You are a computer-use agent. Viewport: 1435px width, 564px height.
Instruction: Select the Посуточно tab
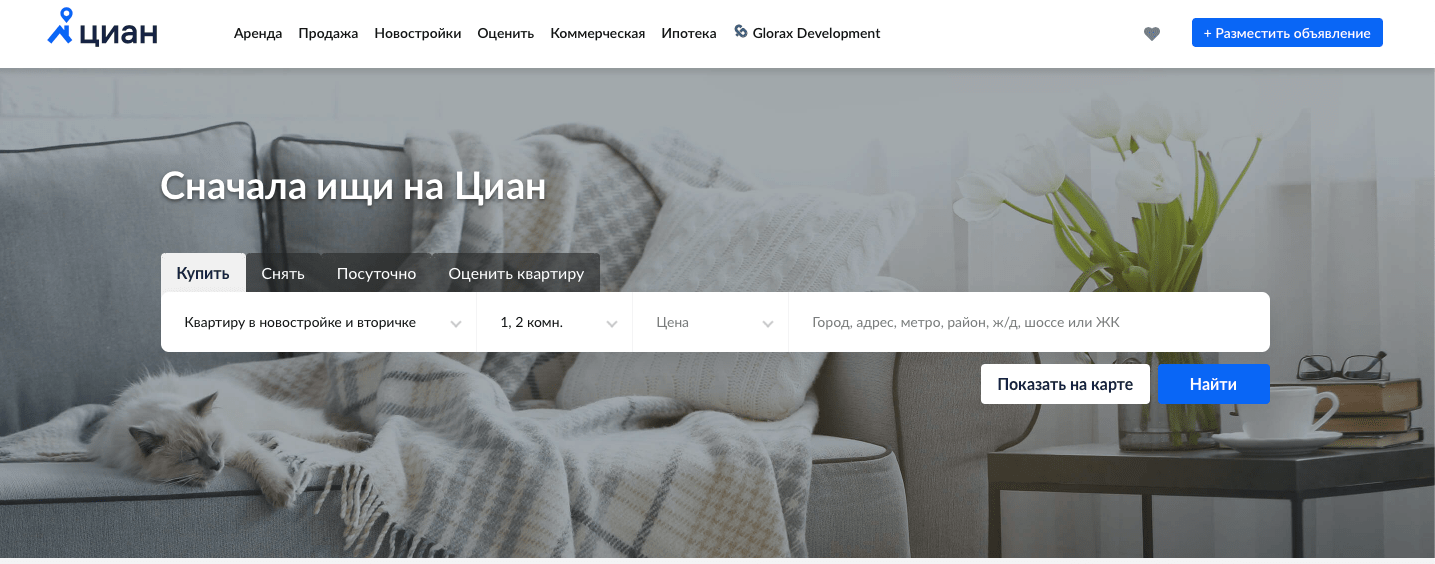pos(376,273)
